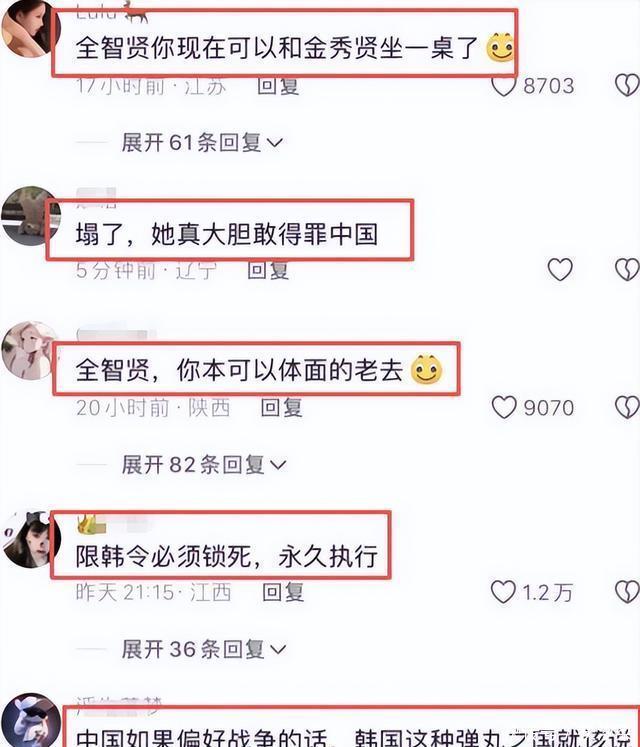Dislike the 限韩令必须锁死 comment
Screen dimensions: 640x747
coord(628,592)
